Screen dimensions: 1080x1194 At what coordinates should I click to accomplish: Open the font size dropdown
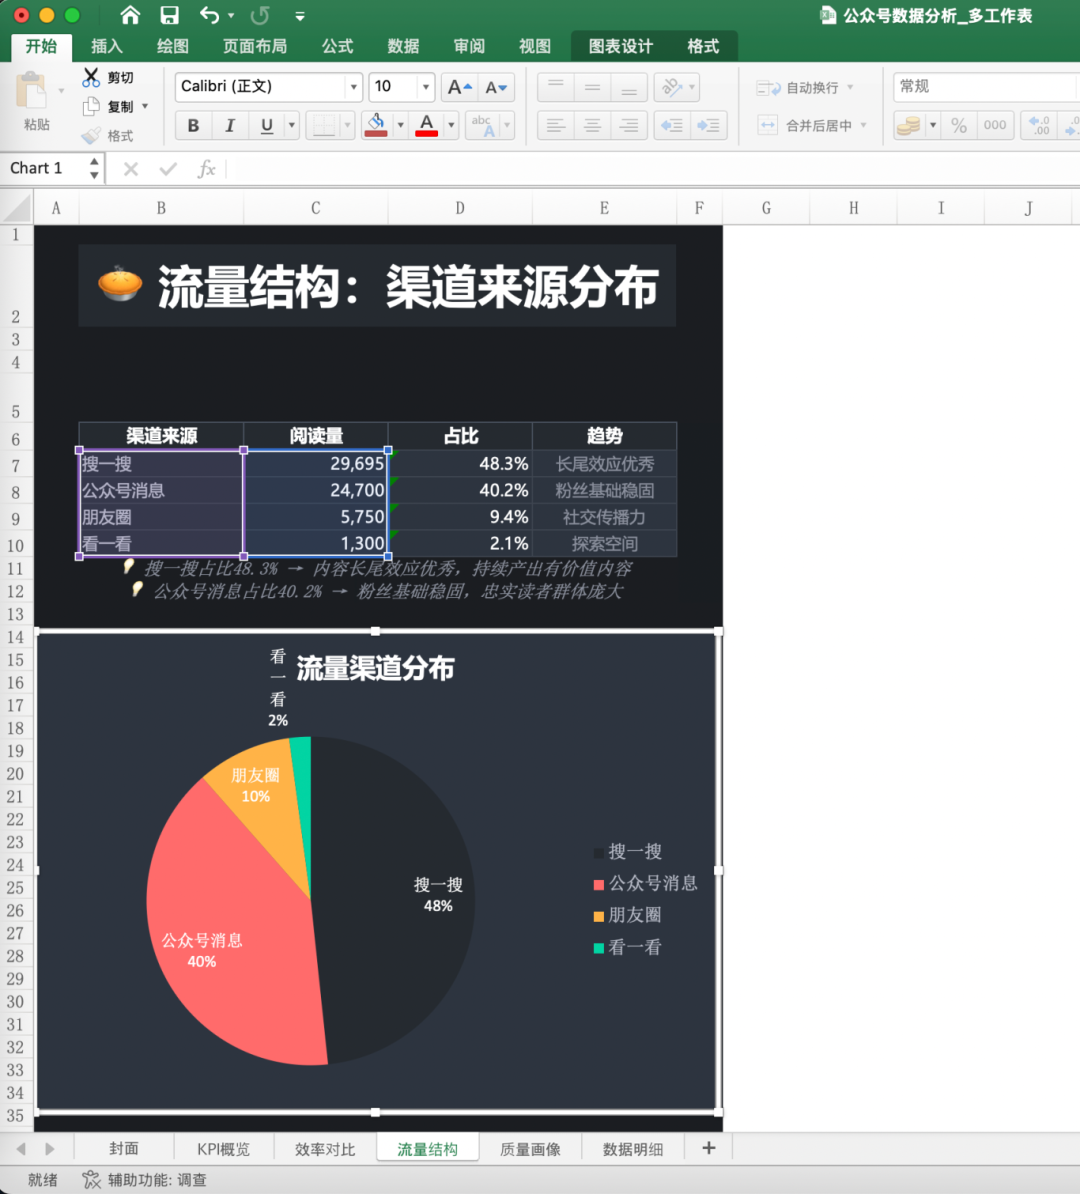(x=426, y=88)
